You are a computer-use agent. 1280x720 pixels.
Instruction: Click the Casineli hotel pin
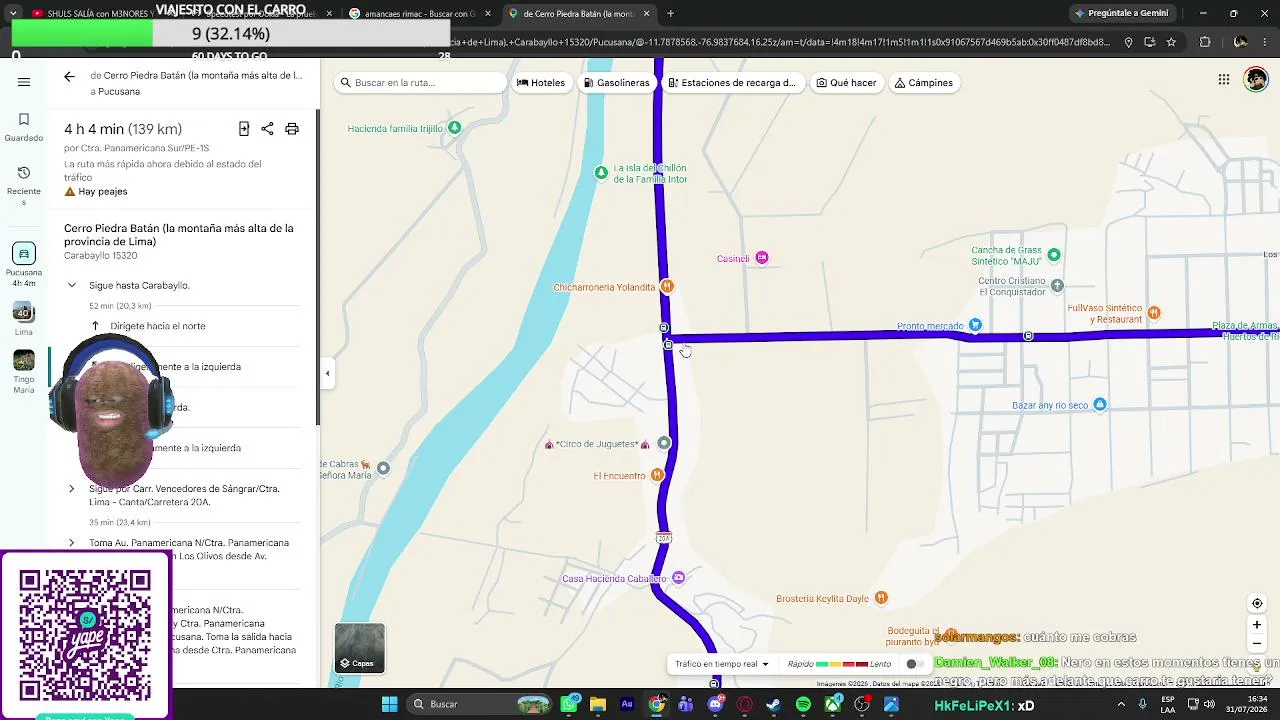point(762,258)
